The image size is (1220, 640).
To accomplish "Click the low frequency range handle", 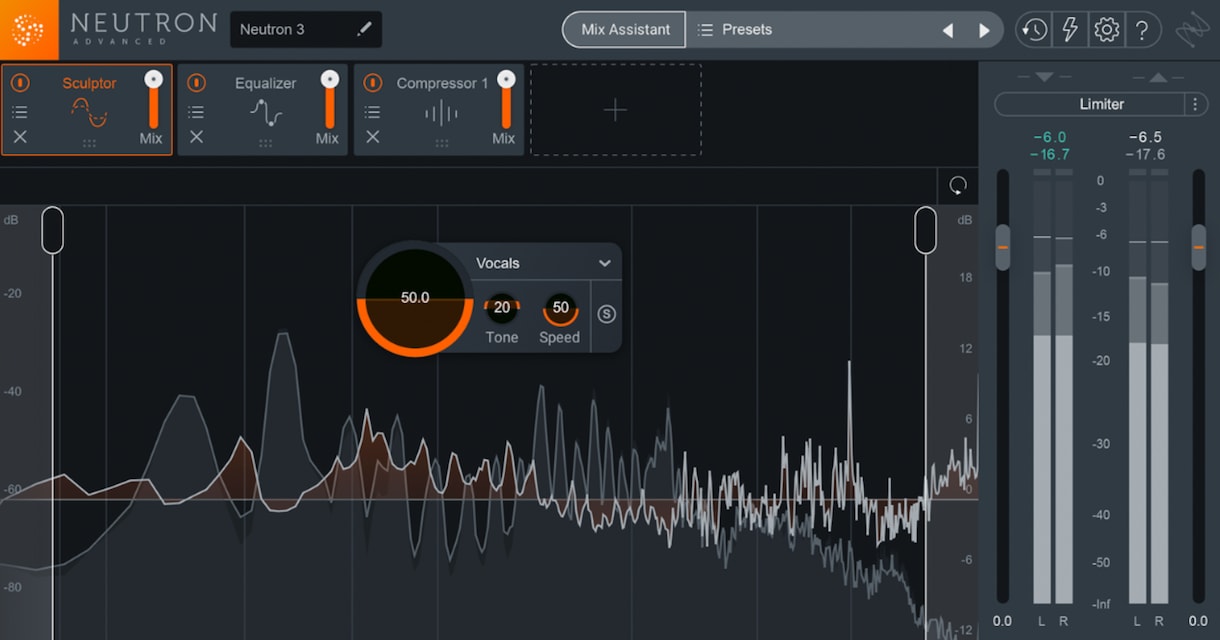I will (52, 230).
